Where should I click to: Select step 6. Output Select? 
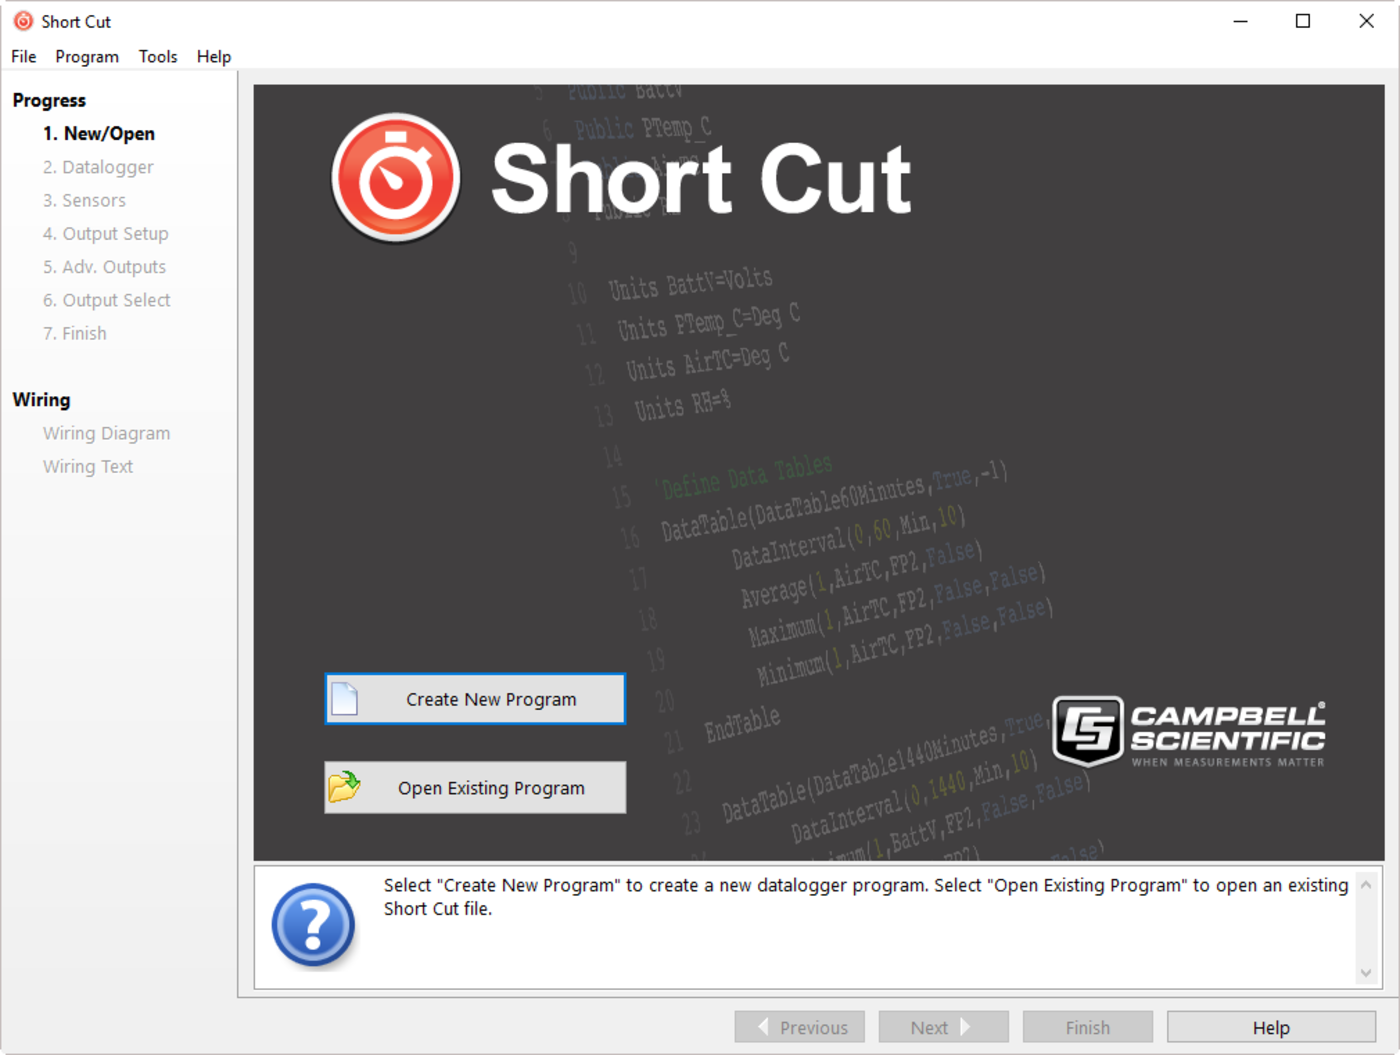[107, 300]
